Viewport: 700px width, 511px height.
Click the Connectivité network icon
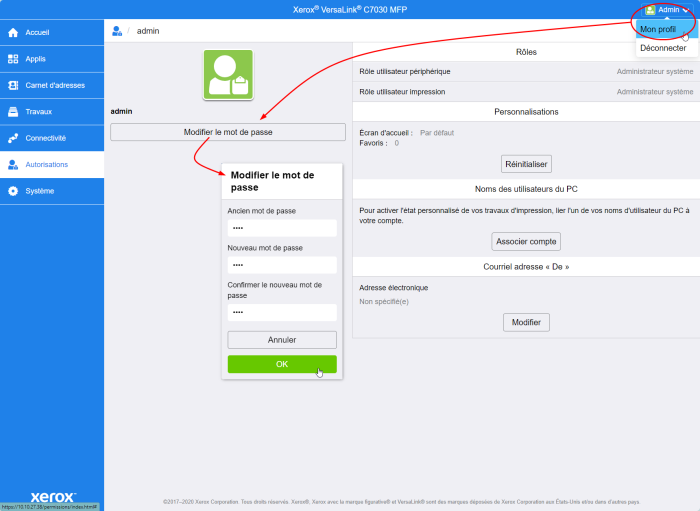(x=13, y=138)
